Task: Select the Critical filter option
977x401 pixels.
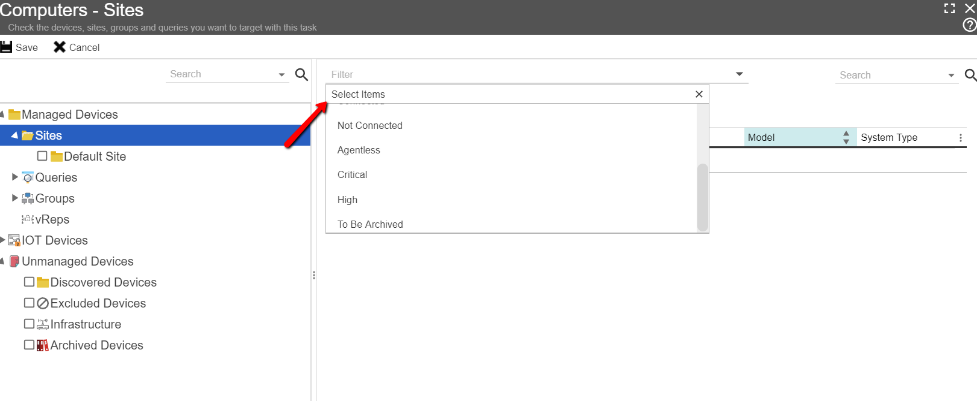Action: [512, 175]
